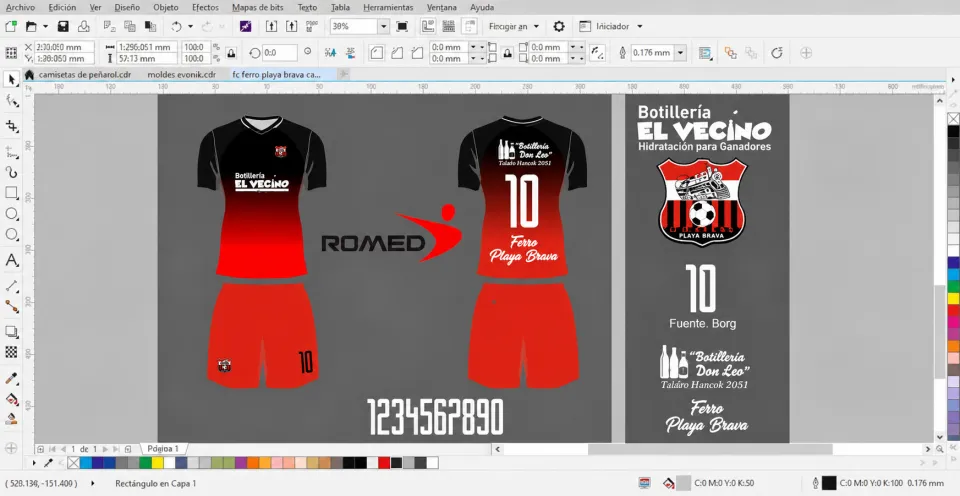The height and width of the screenshot is (496, 960).
Task: Expand the color palette flyout arrow
Action: [34, 463]
